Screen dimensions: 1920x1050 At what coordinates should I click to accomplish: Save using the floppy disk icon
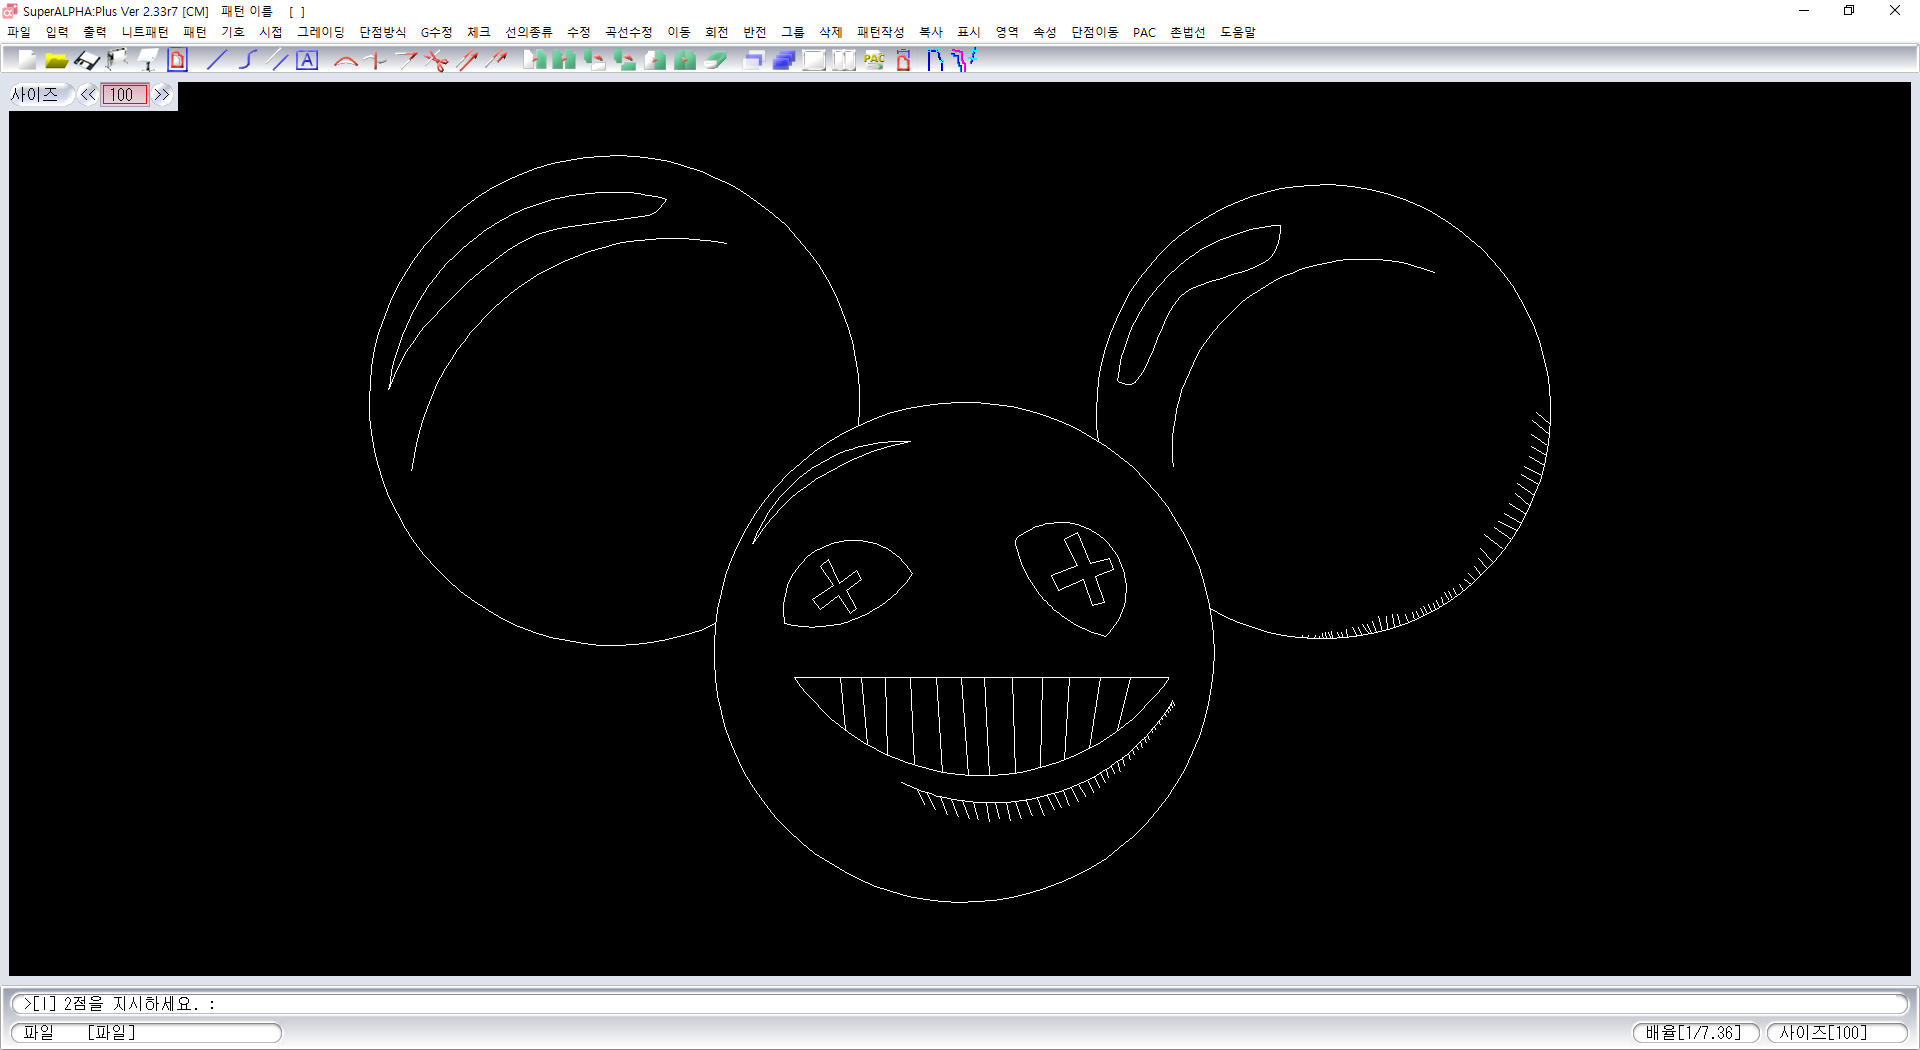tap(87, 61)
